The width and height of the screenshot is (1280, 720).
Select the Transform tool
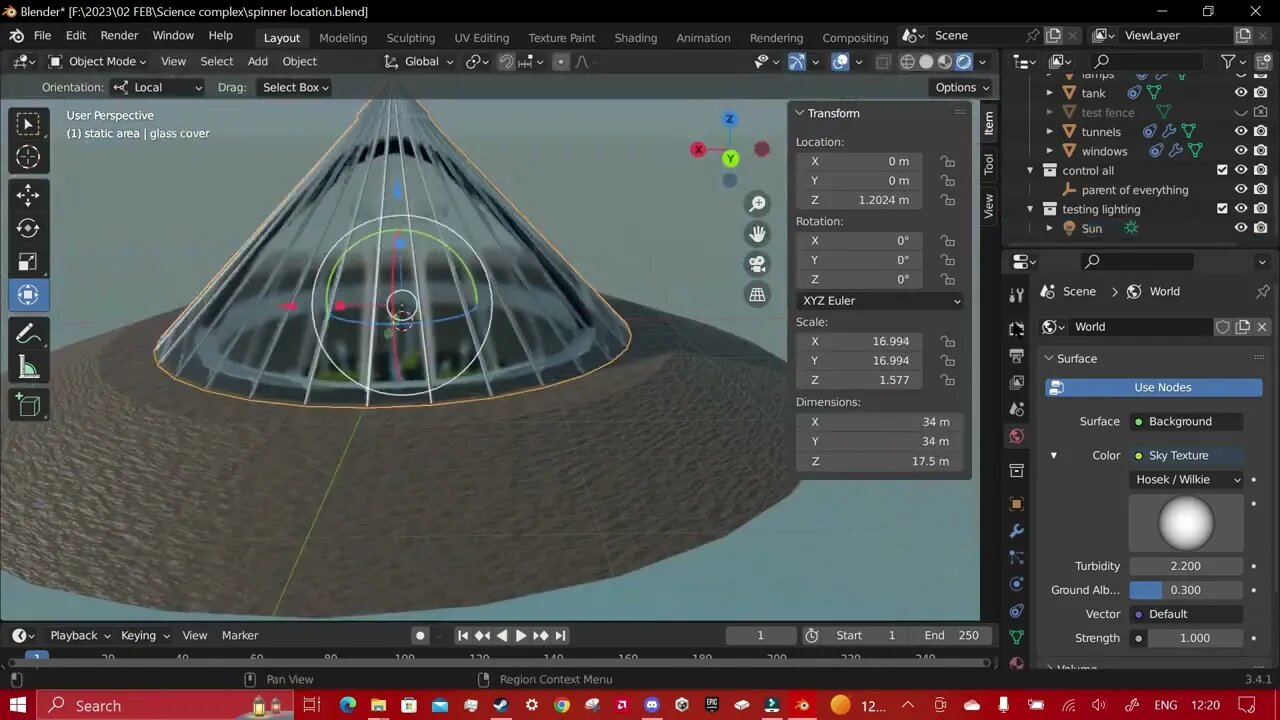(28, 295)
